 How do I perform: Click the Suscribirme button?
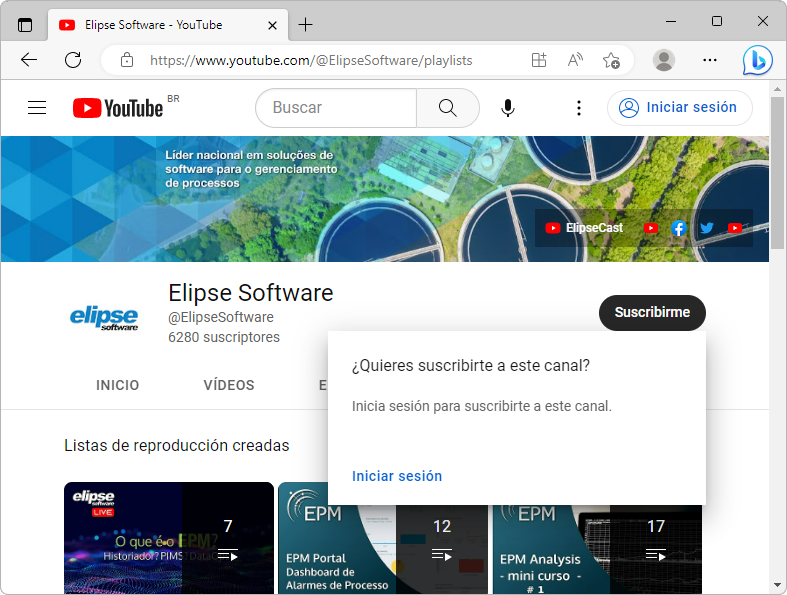tap(652, 313)
